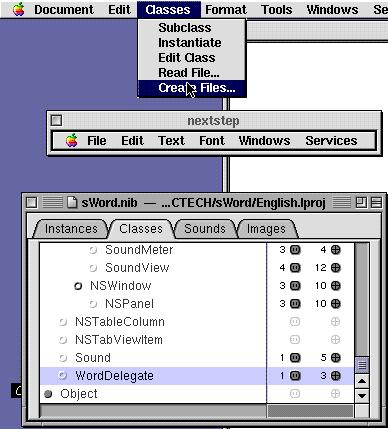Select the NSTabViewItem class row

point(197,340)
